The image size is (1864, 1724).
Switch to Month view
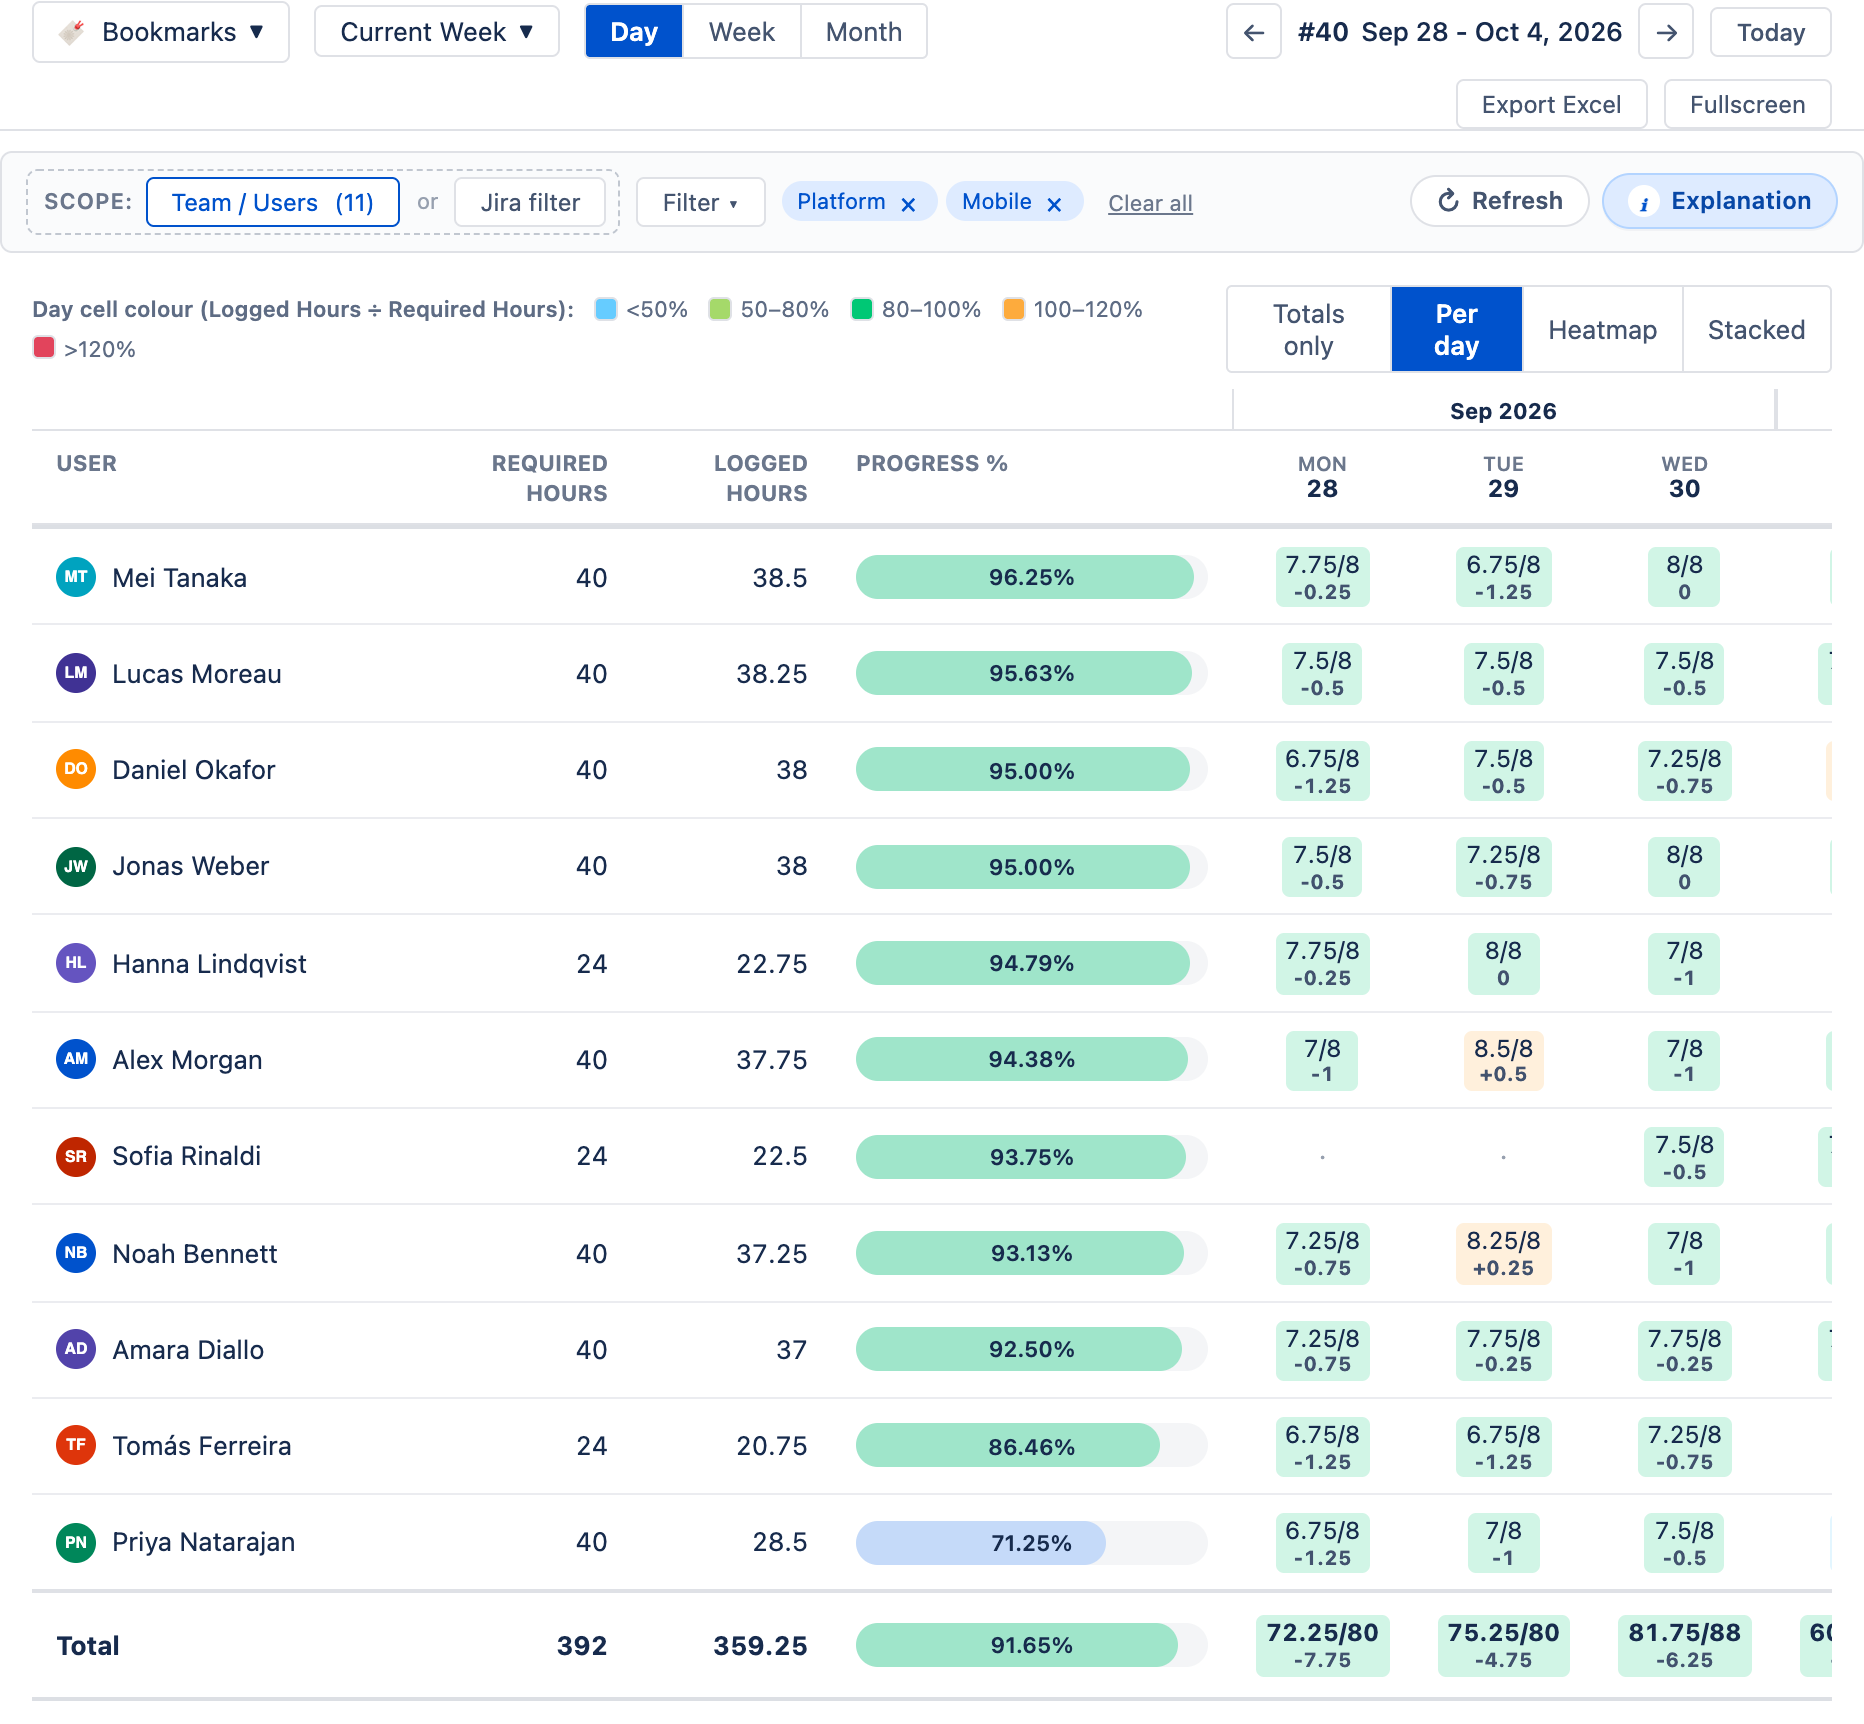[864, 32]
